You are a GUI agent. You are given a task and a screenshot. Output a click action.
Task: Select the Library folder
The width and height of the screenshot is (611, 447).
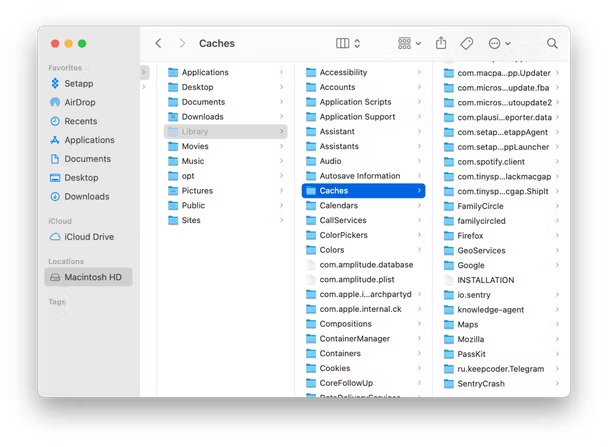(195, 132)
